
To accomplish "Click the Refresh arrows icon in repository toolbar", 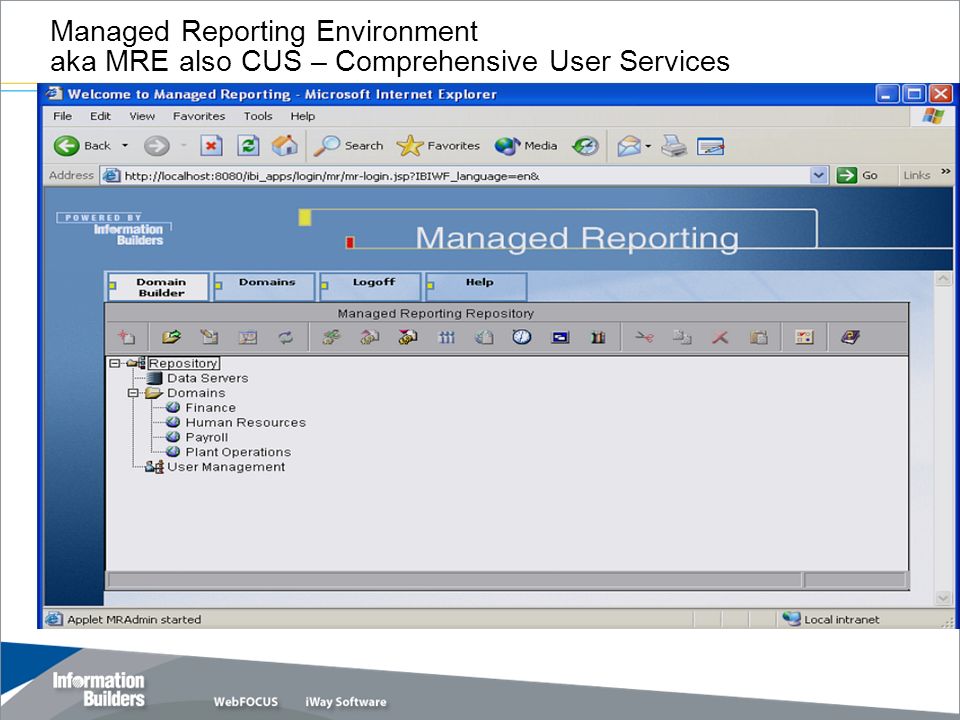I will point(285,337).
